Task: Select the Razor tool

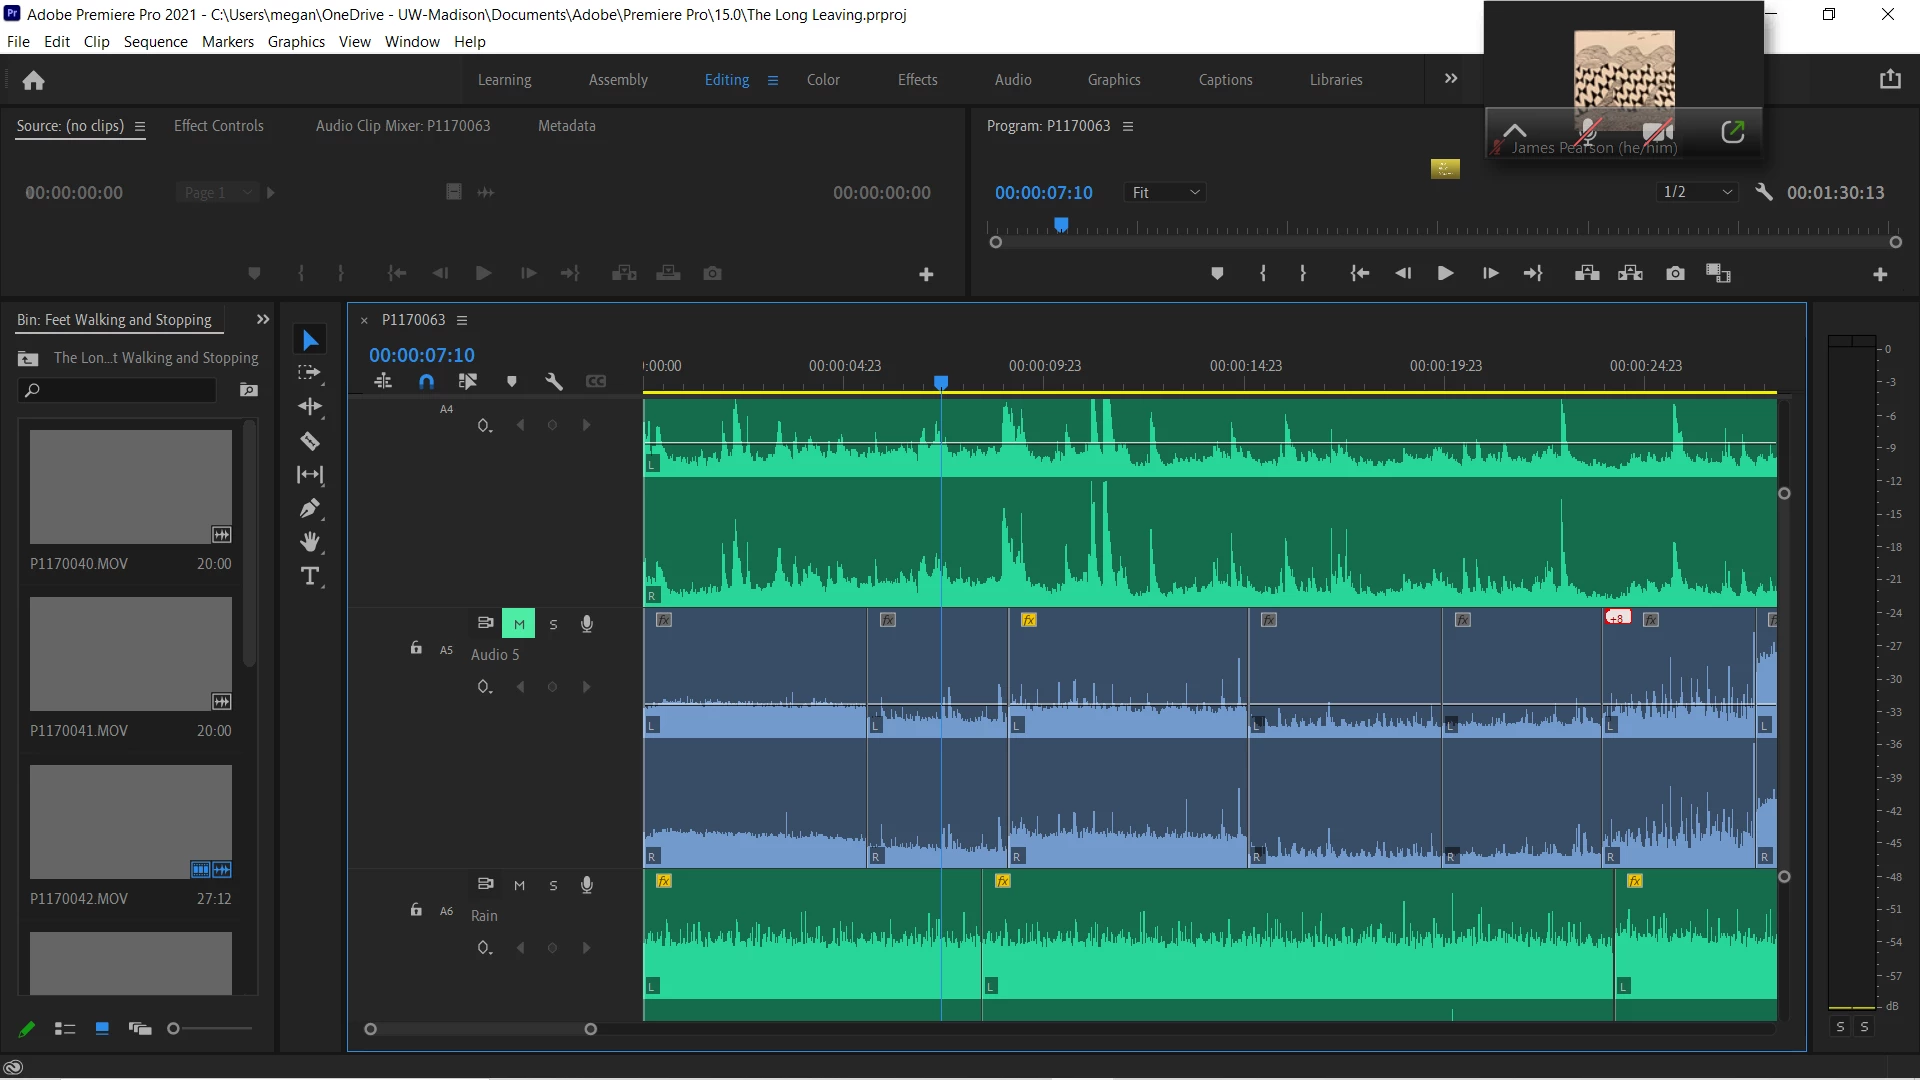Action: 310,441
